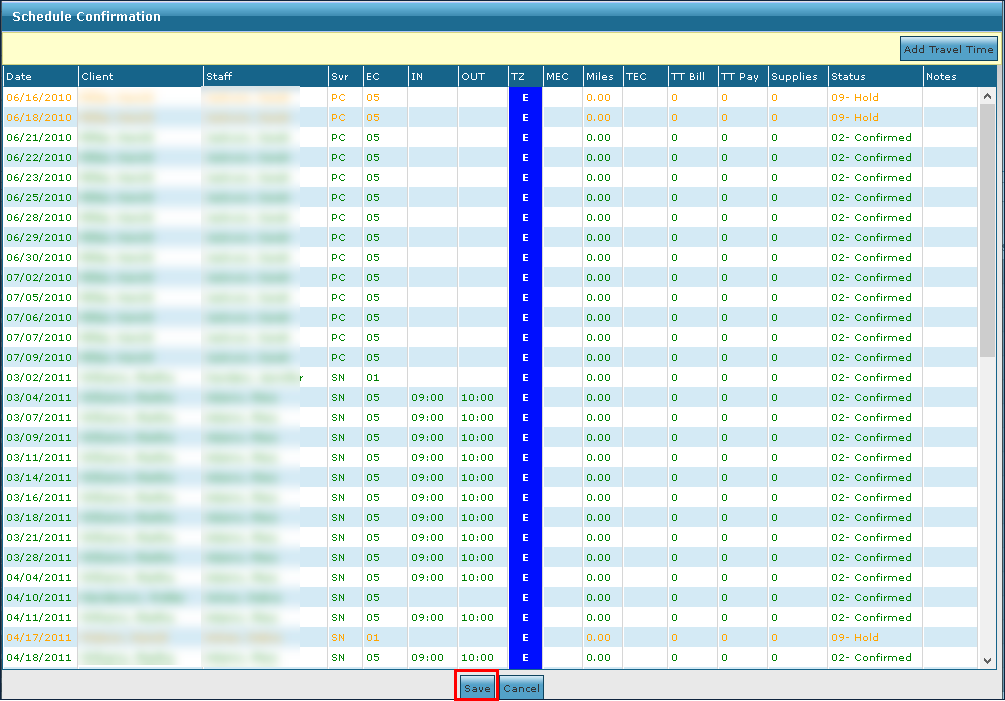This screenshot has height=701, width=1005.
Task: Click the OUT time for 04/18/2011
Action: click(477, 658)
